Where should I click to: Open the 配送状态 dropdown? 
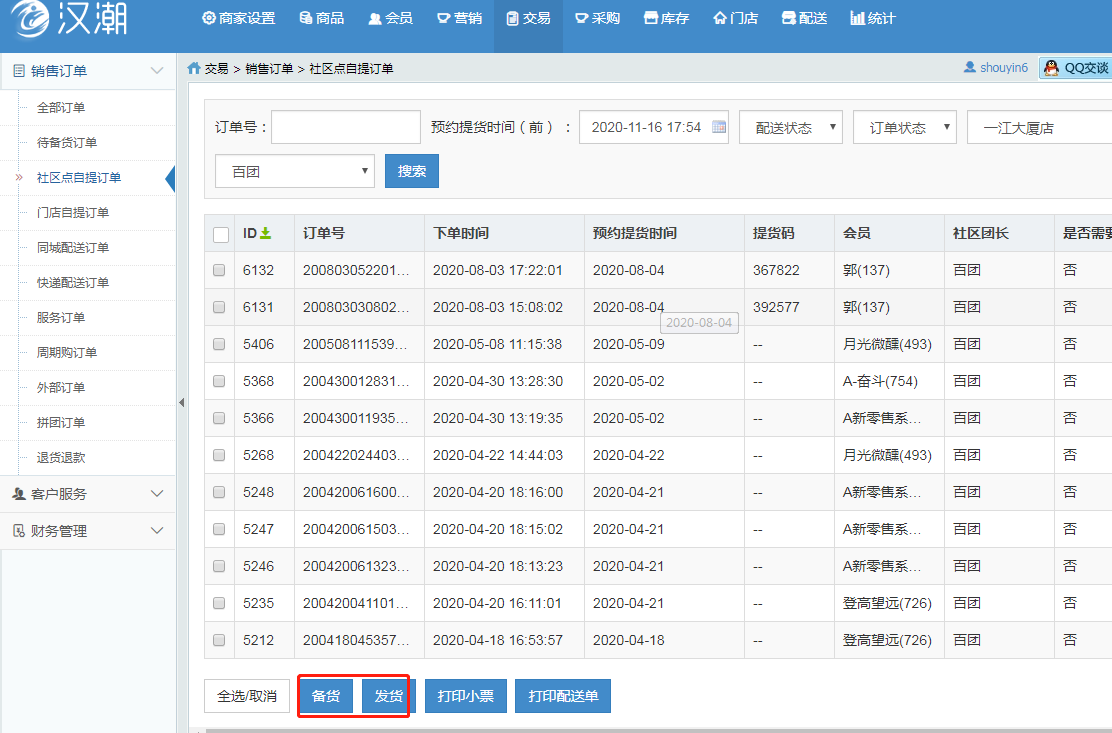790,128
